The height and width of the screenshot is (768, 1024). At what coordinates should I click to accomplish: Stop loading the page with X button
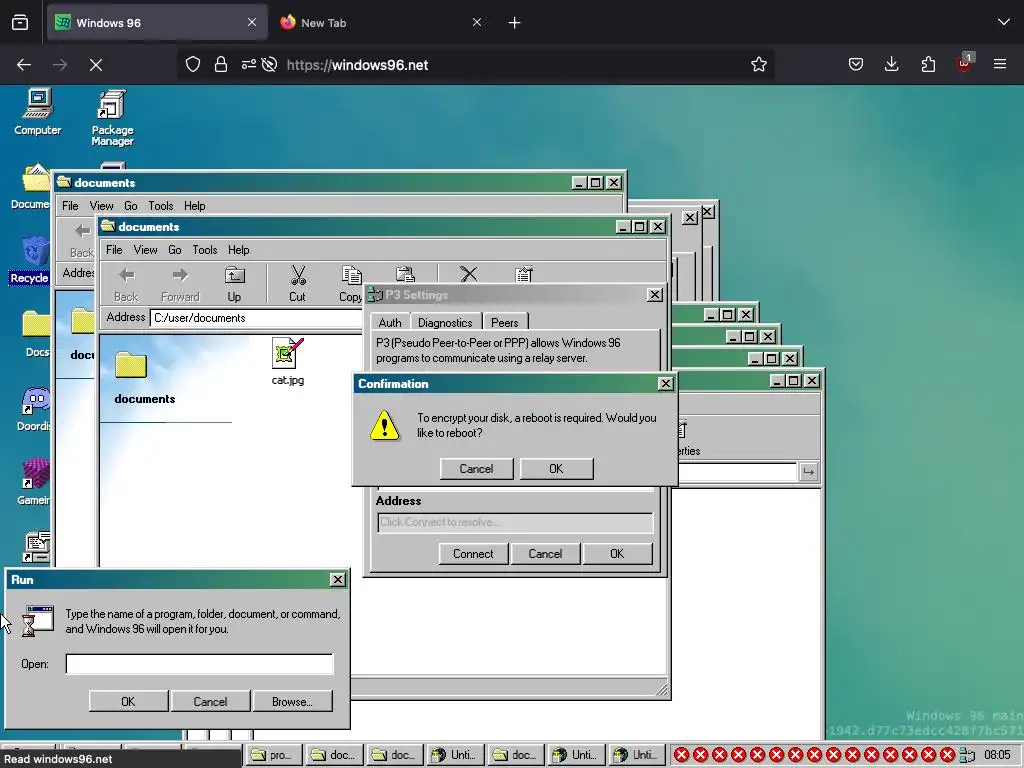96,65
